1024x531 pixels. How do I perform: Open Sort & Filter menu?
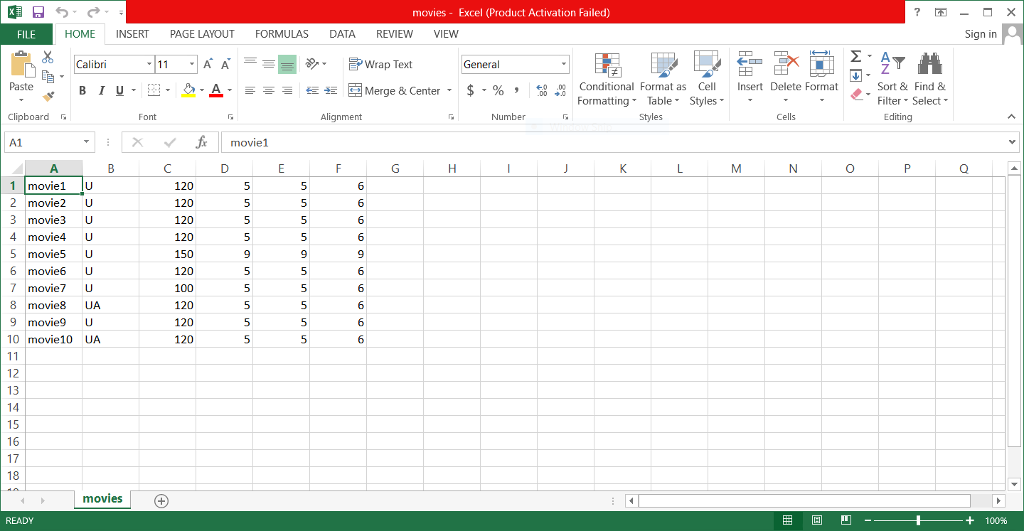892,79
